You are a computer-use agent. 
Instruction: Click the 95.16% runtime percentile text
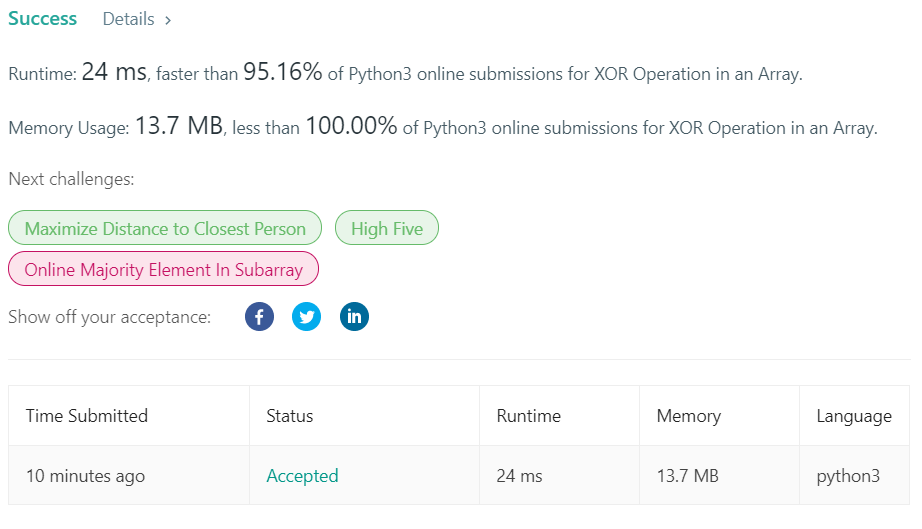click(283, 72)
